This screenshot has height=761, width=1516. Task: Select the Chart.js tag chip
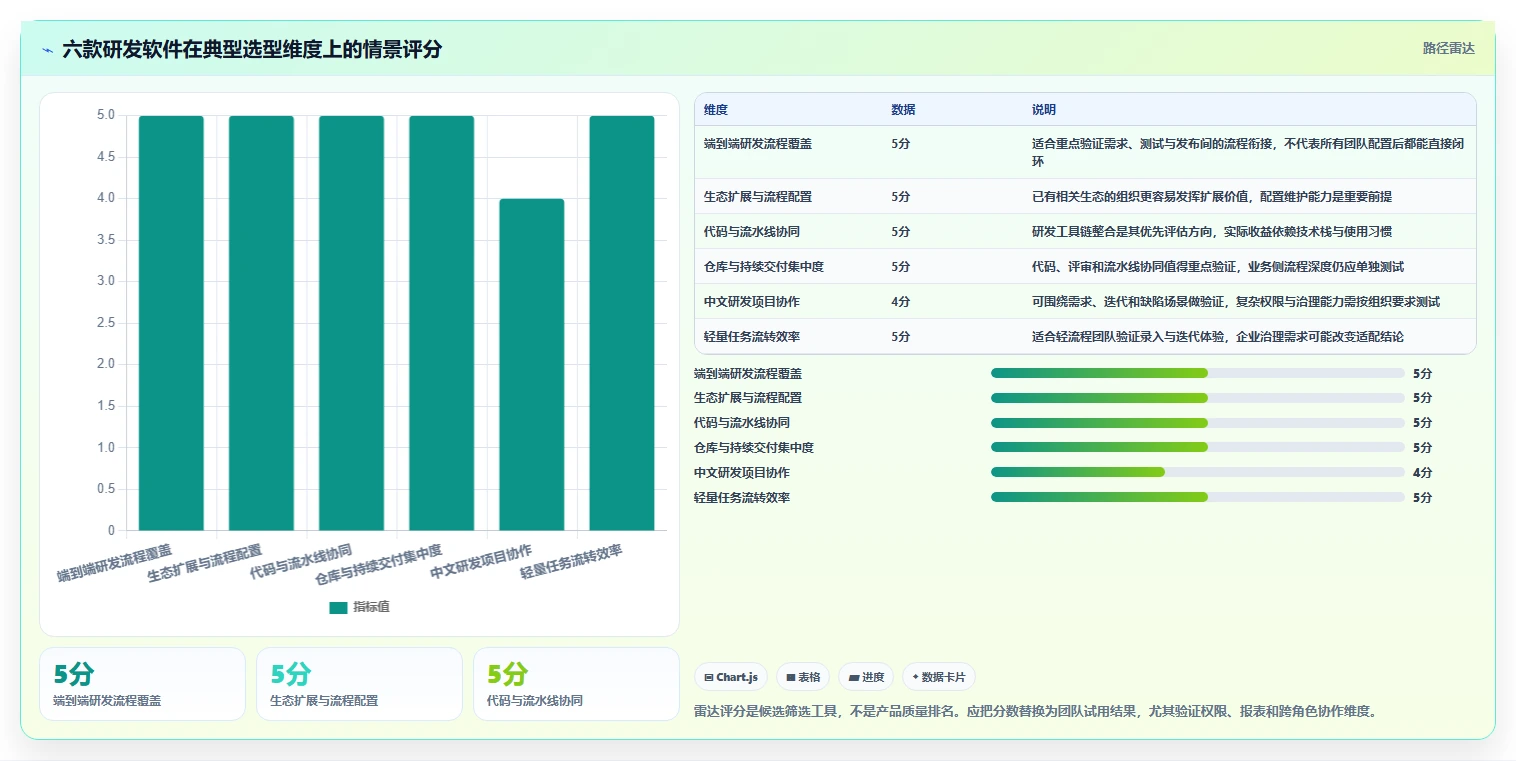731,677
